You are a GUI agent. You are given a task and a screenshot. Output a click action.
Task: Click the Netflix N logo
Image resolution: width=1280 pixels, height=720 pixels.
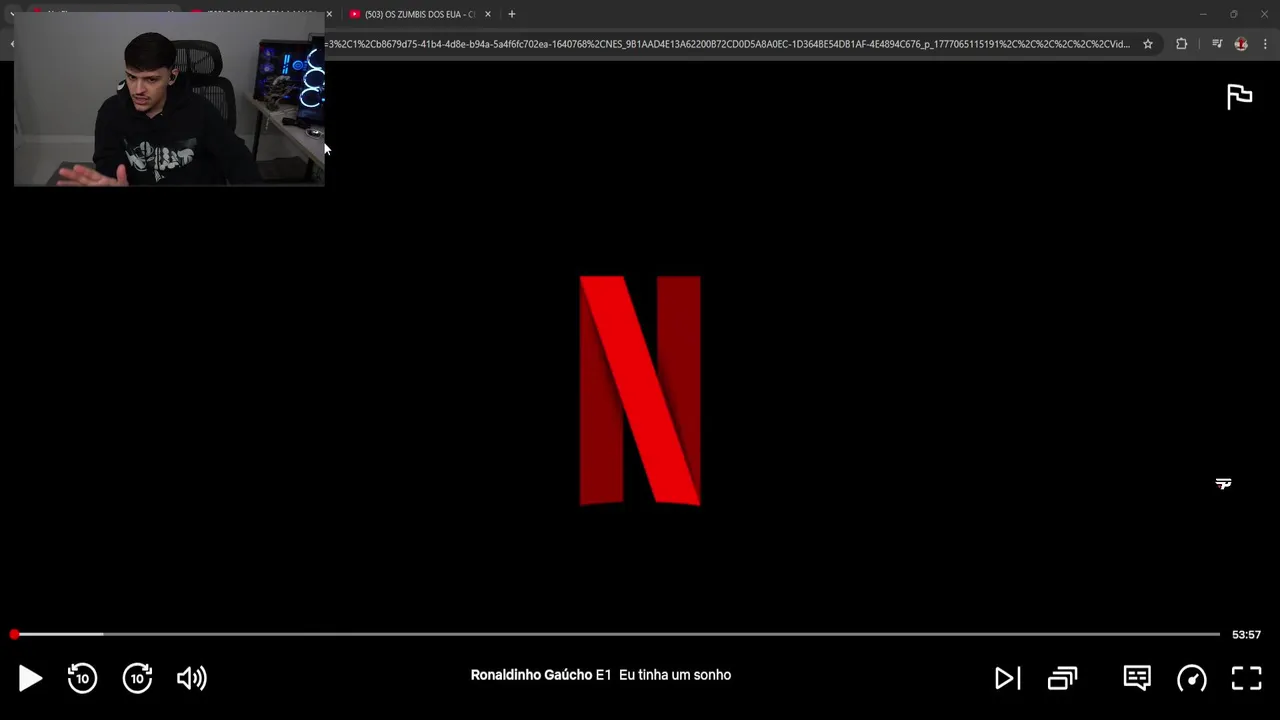pos(640,390)
